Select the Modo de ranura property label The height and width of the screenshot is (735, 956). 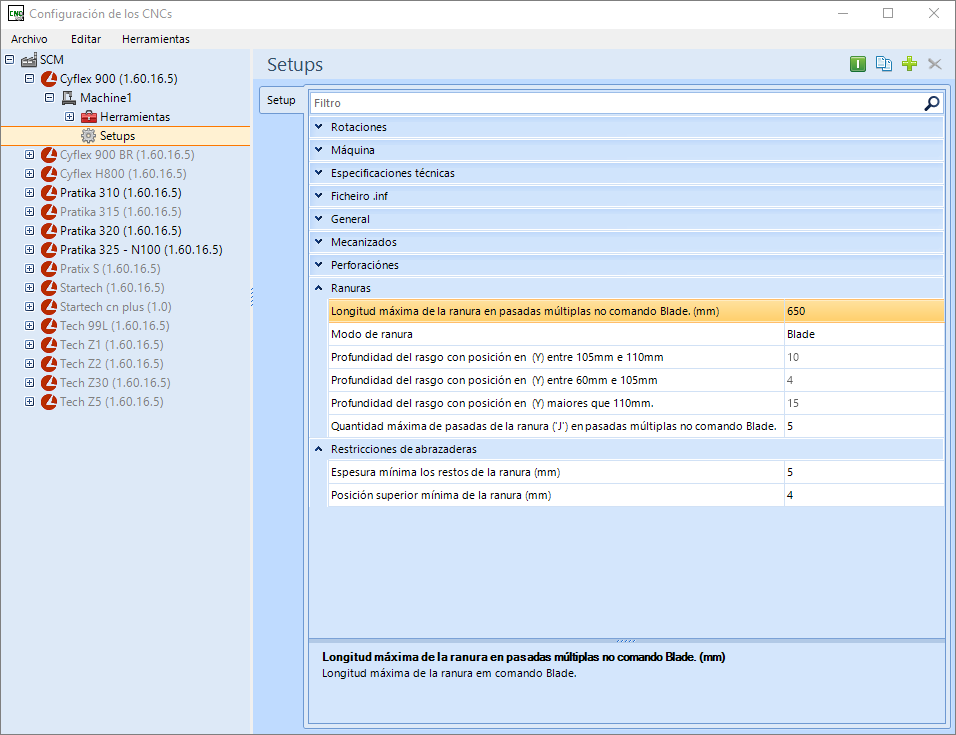372,334
